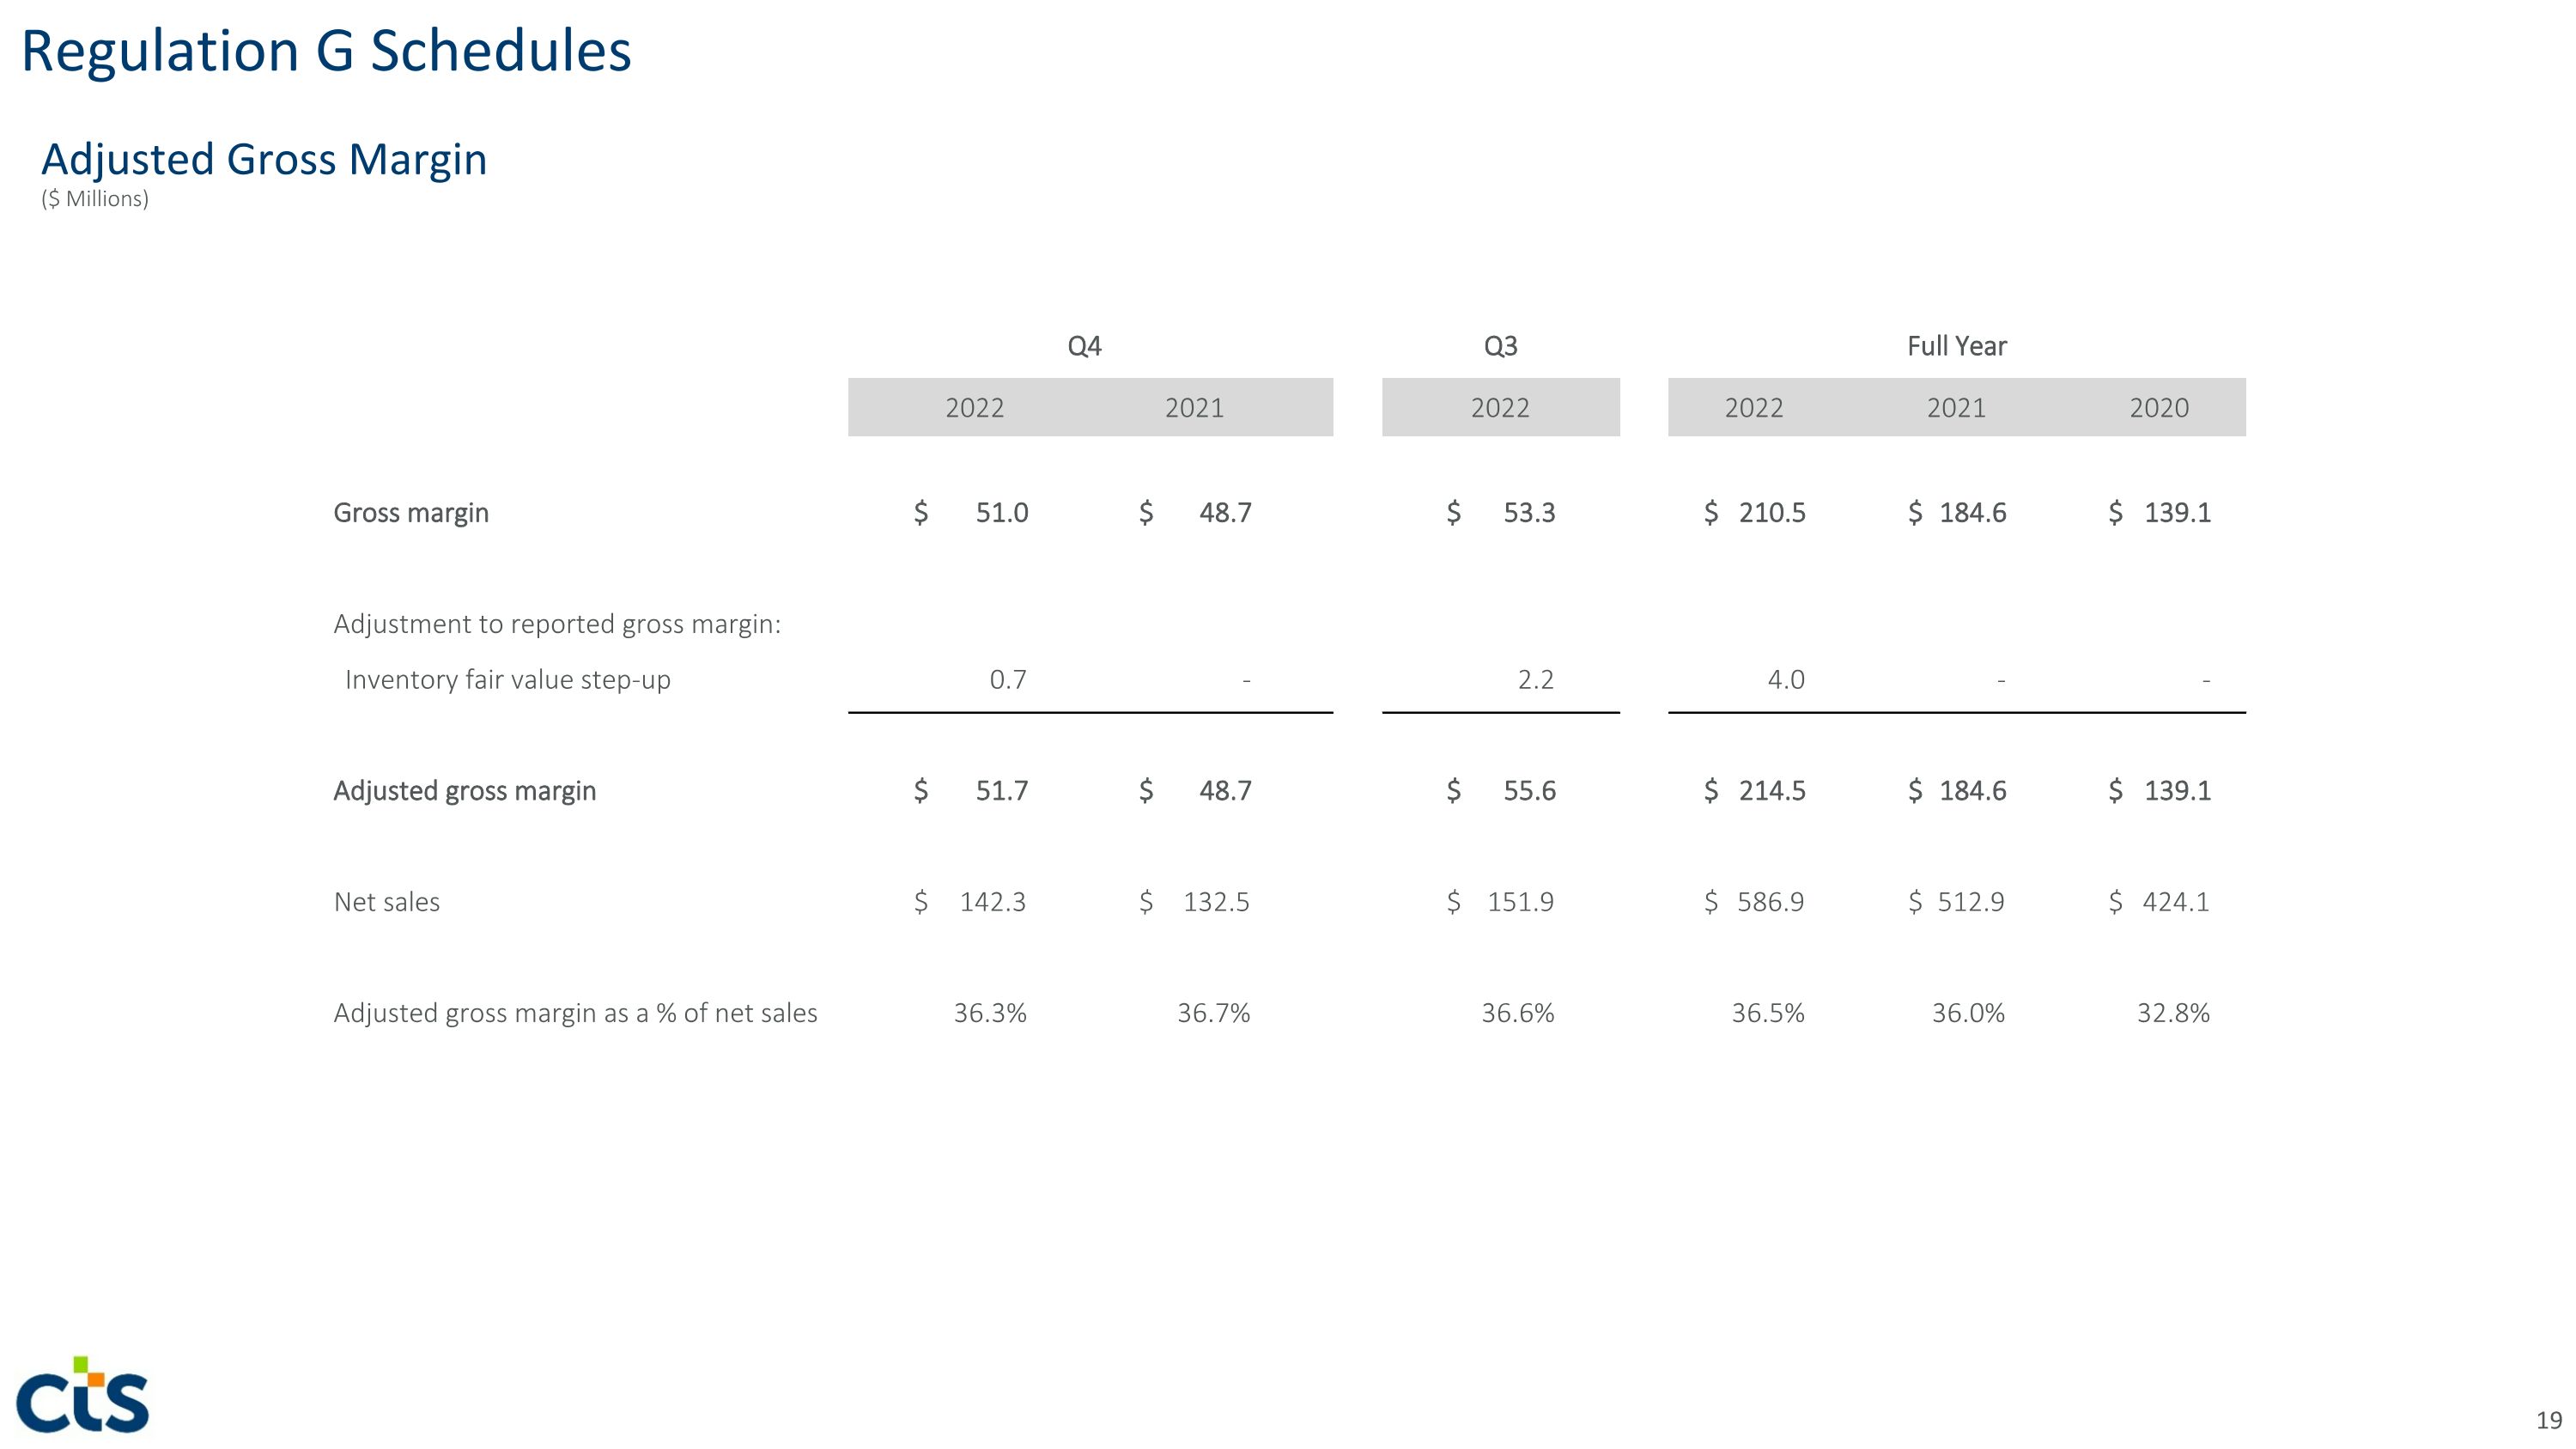
Task: Click the 210.5 gross margin value
Action: (x=1771, y=513)
